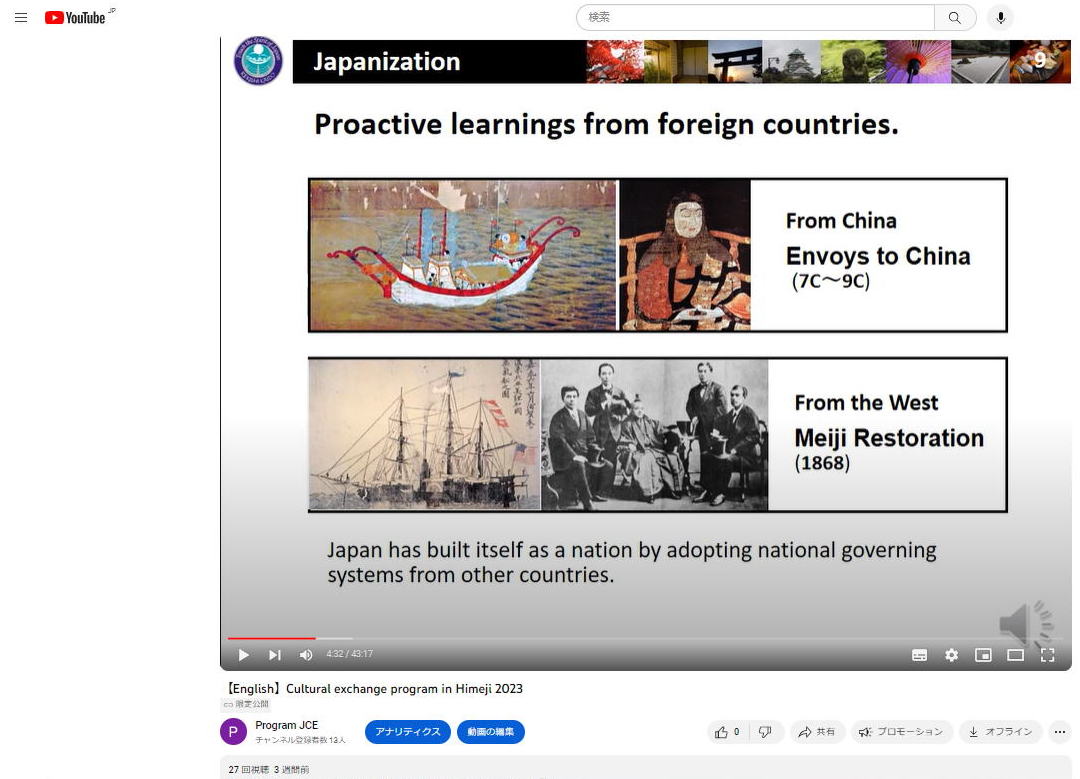1080x779 pixels.
Task: Dislike the video
Action: pos(765,732)
